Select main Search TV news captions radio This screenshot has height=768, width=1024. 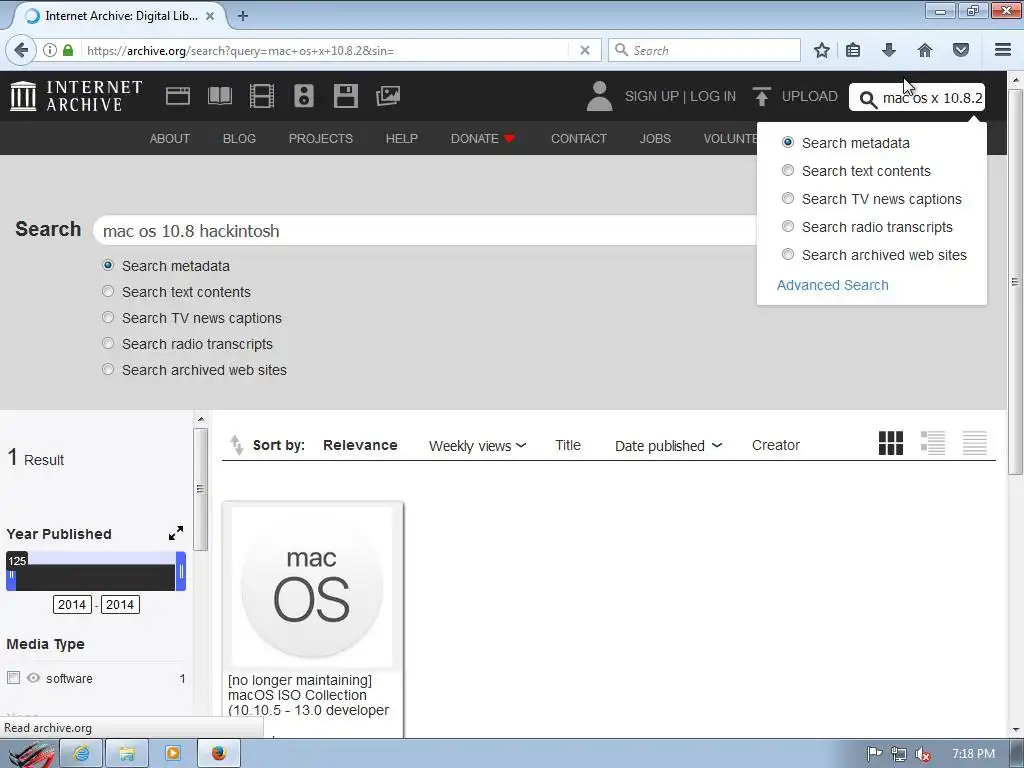[108, 317]
